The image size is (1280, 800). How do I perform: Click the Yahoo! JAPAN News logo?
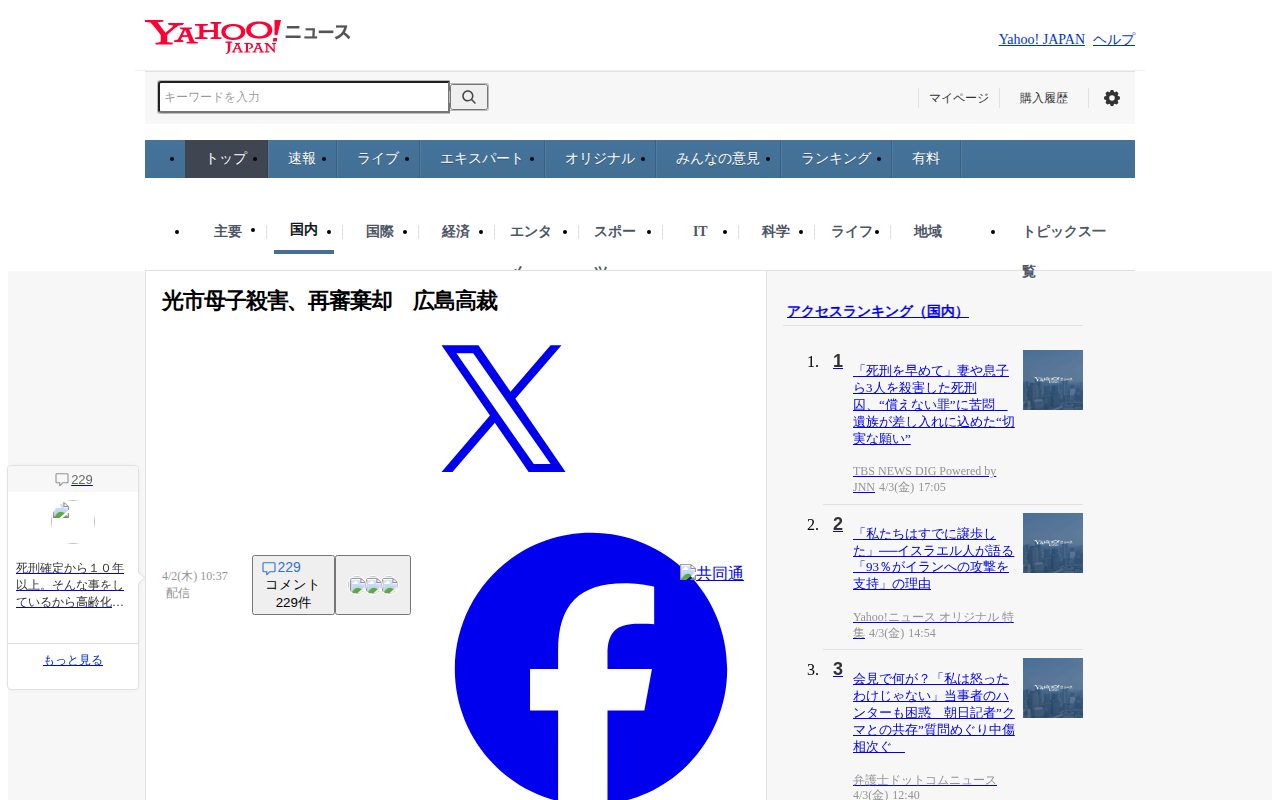tap(247, 35)
